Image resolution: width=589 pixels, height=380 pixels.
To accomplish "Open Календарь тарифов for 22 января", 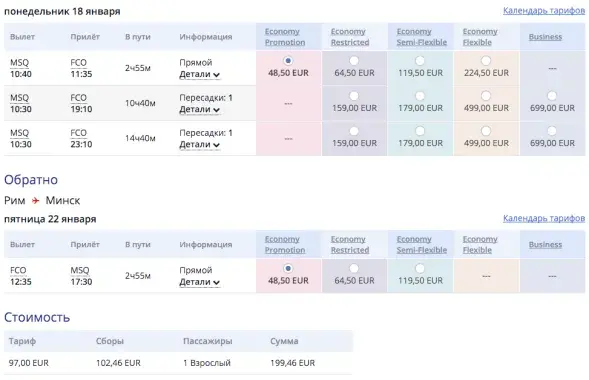I will (x=544, y=218).
